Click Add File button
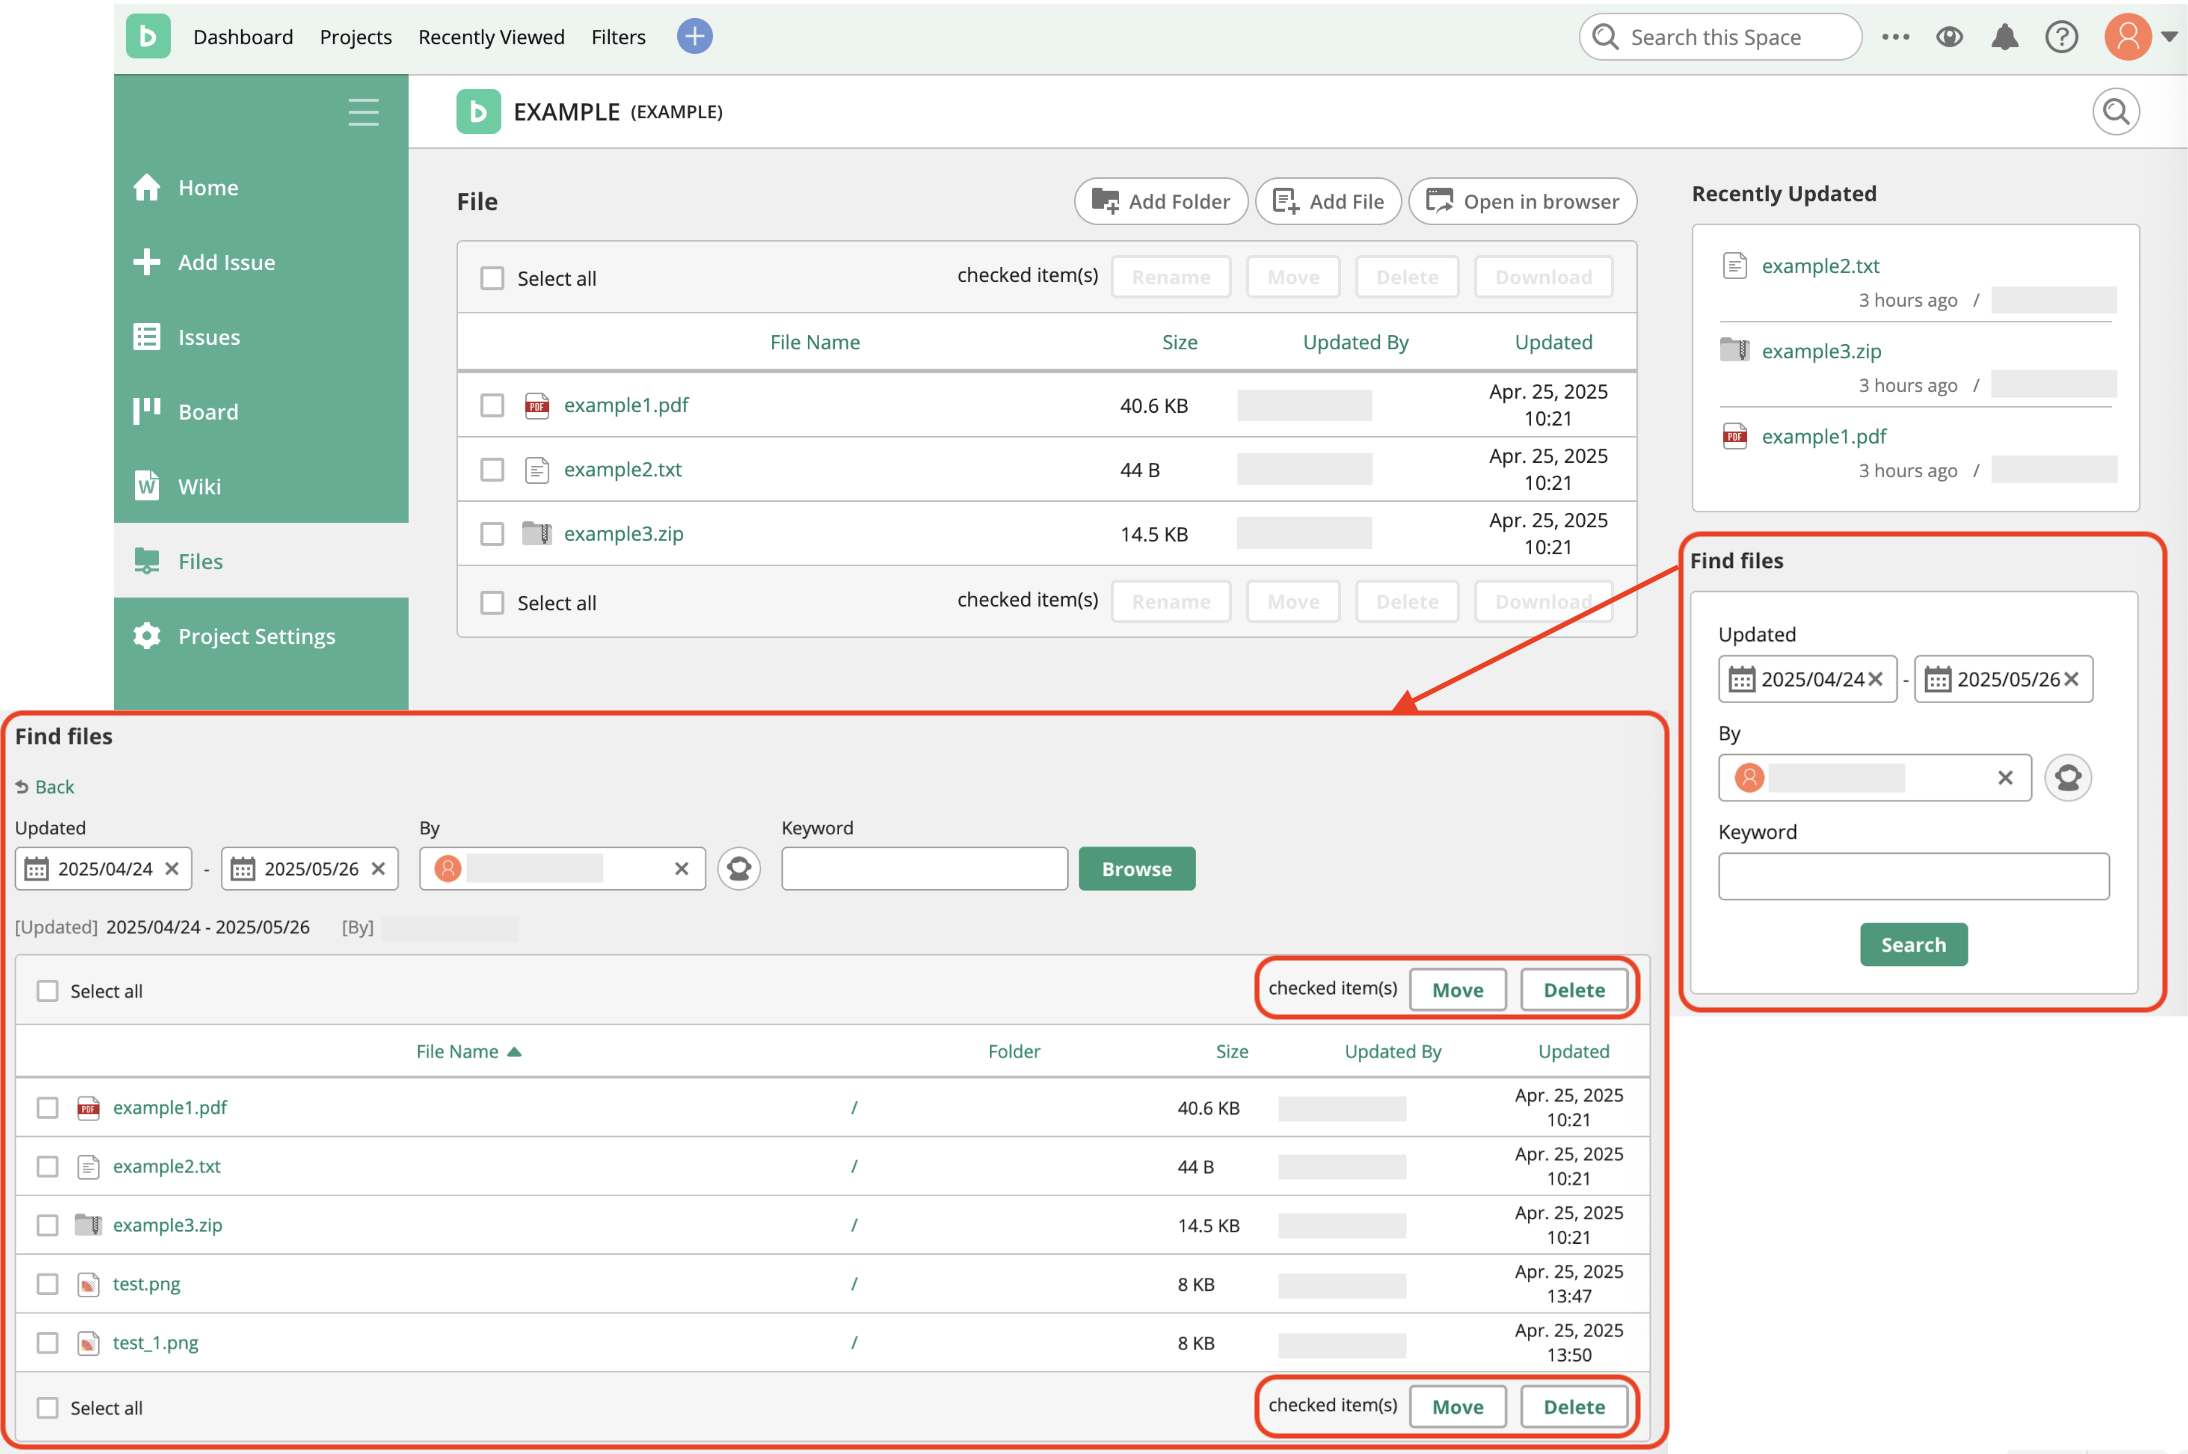 [1328, 201]
